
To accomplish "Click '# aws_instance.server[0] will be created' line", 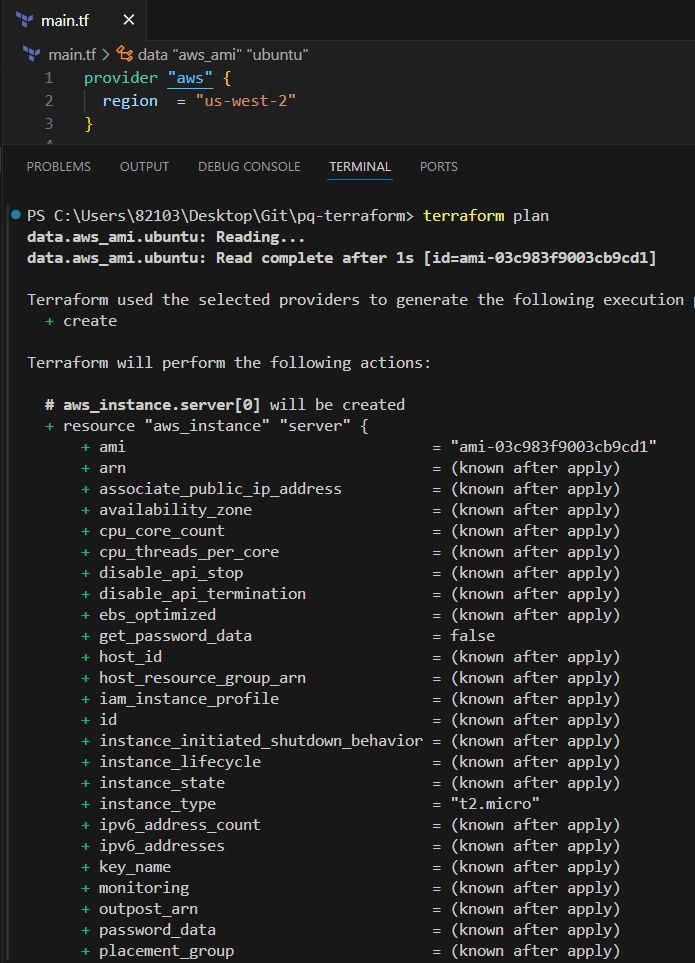I will tap(225, 405).
